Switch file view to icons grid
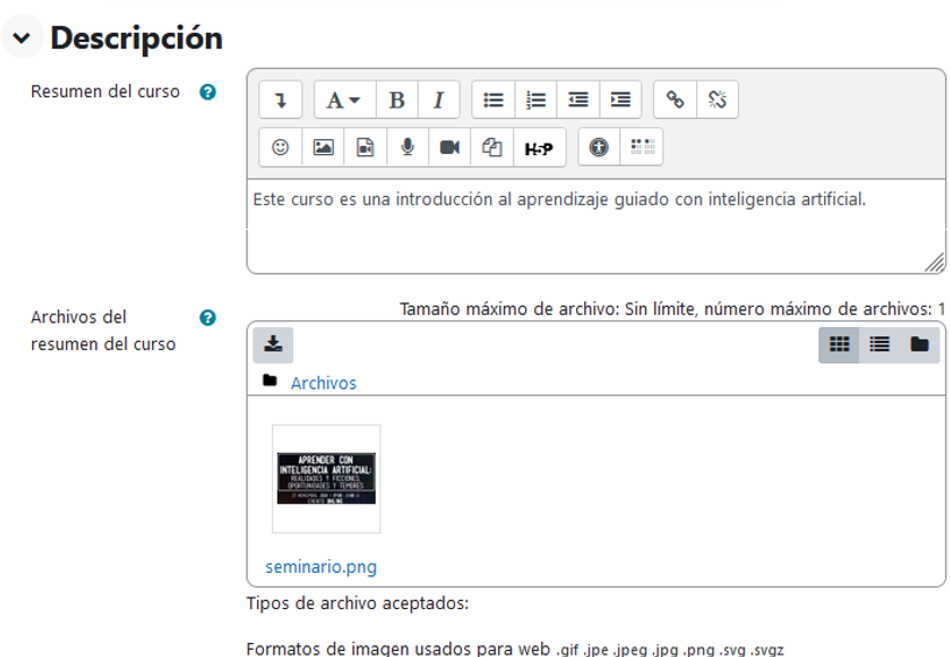The image size is (950, 657). [x=839, y=344]
